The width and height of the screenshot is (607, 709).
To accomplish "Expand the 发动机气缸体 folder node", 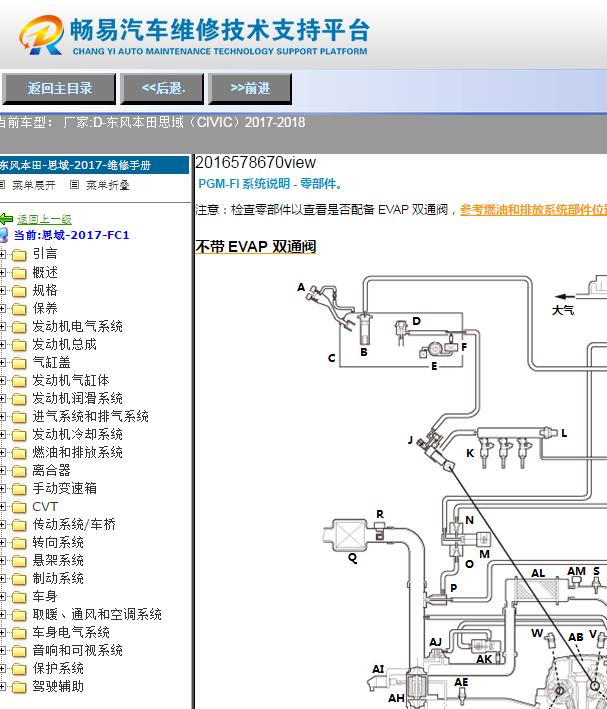I will [x=3, y=381].
